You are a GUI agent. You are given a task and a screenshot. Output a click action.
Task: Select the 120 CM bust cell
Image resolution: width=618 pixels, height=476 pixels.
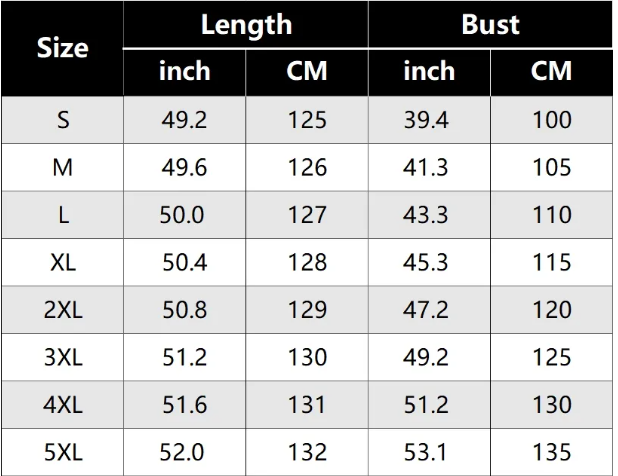point(551,309)
